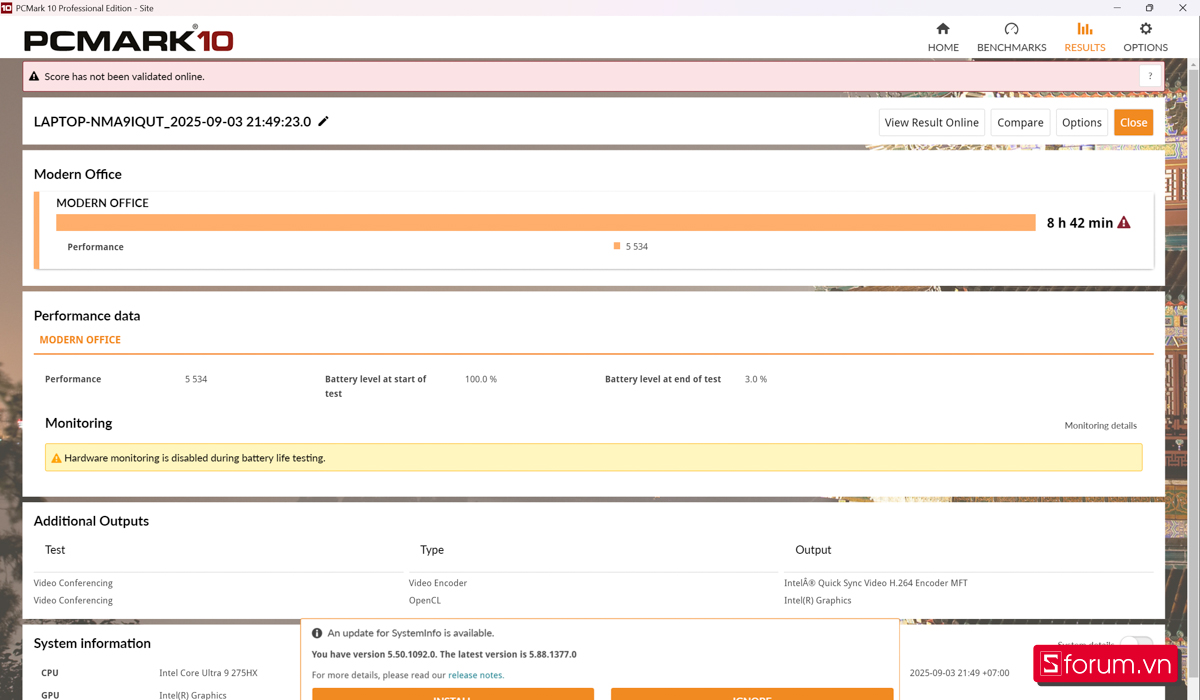The image size is (1200, 700).
Task: Click the Score has not been validated message
Action: (x=124, y=76)
